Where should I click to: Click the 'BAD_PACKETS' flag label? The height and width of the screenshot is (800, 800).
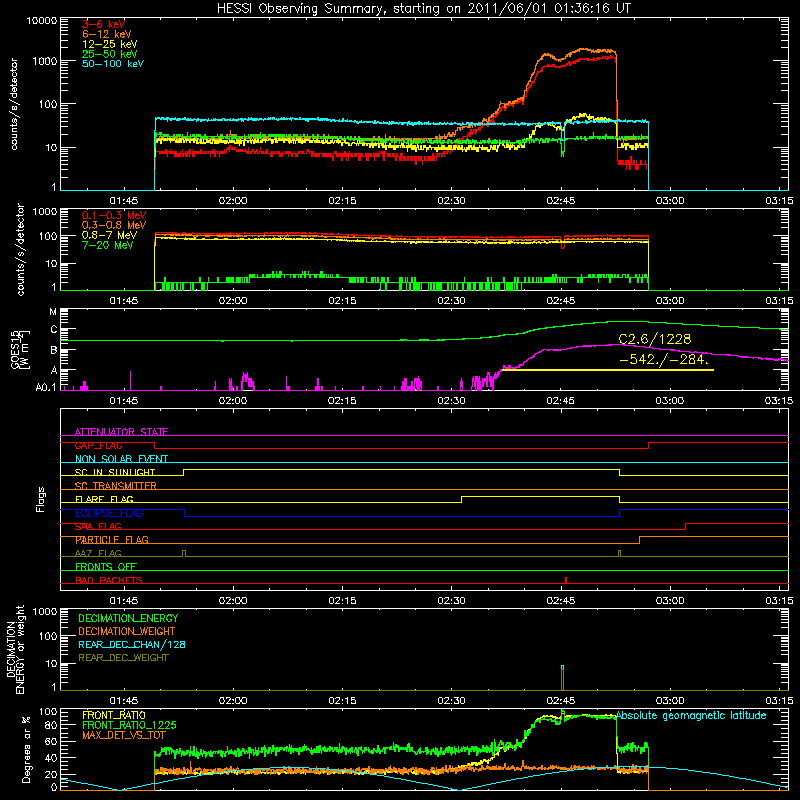109,581
